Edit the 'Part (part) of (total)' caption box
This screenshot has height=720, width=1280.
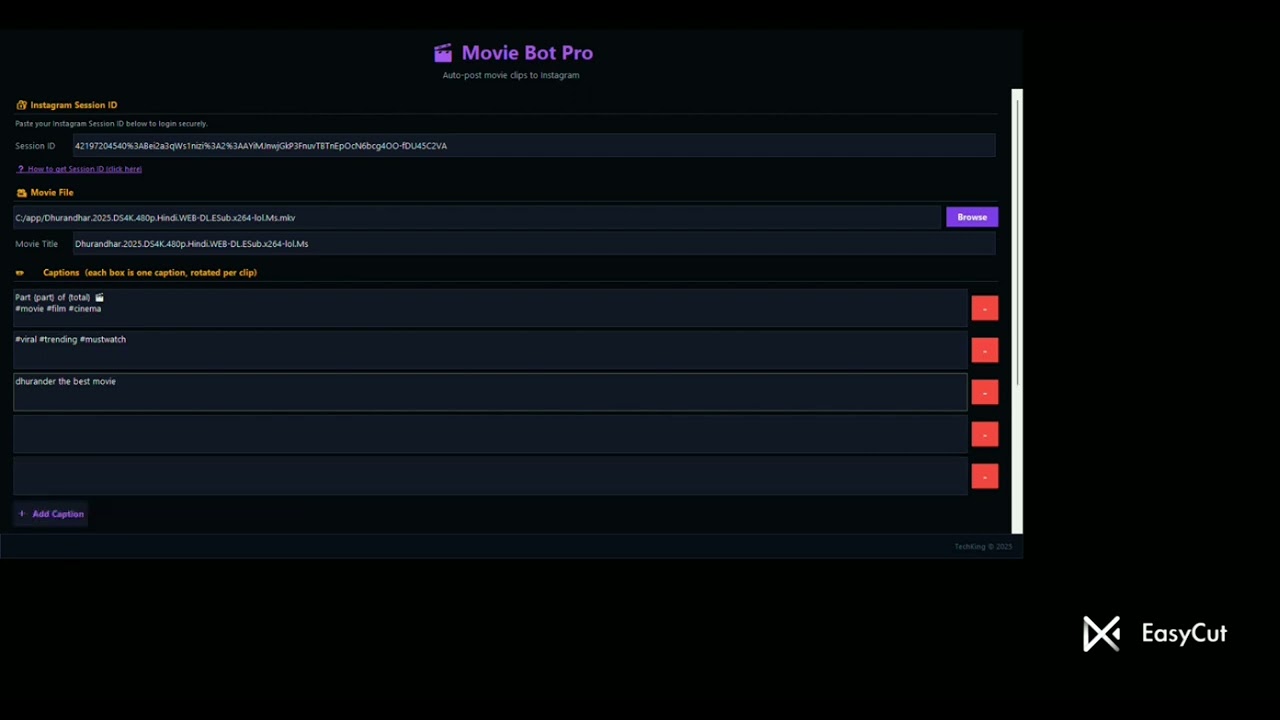coord(490,309)
